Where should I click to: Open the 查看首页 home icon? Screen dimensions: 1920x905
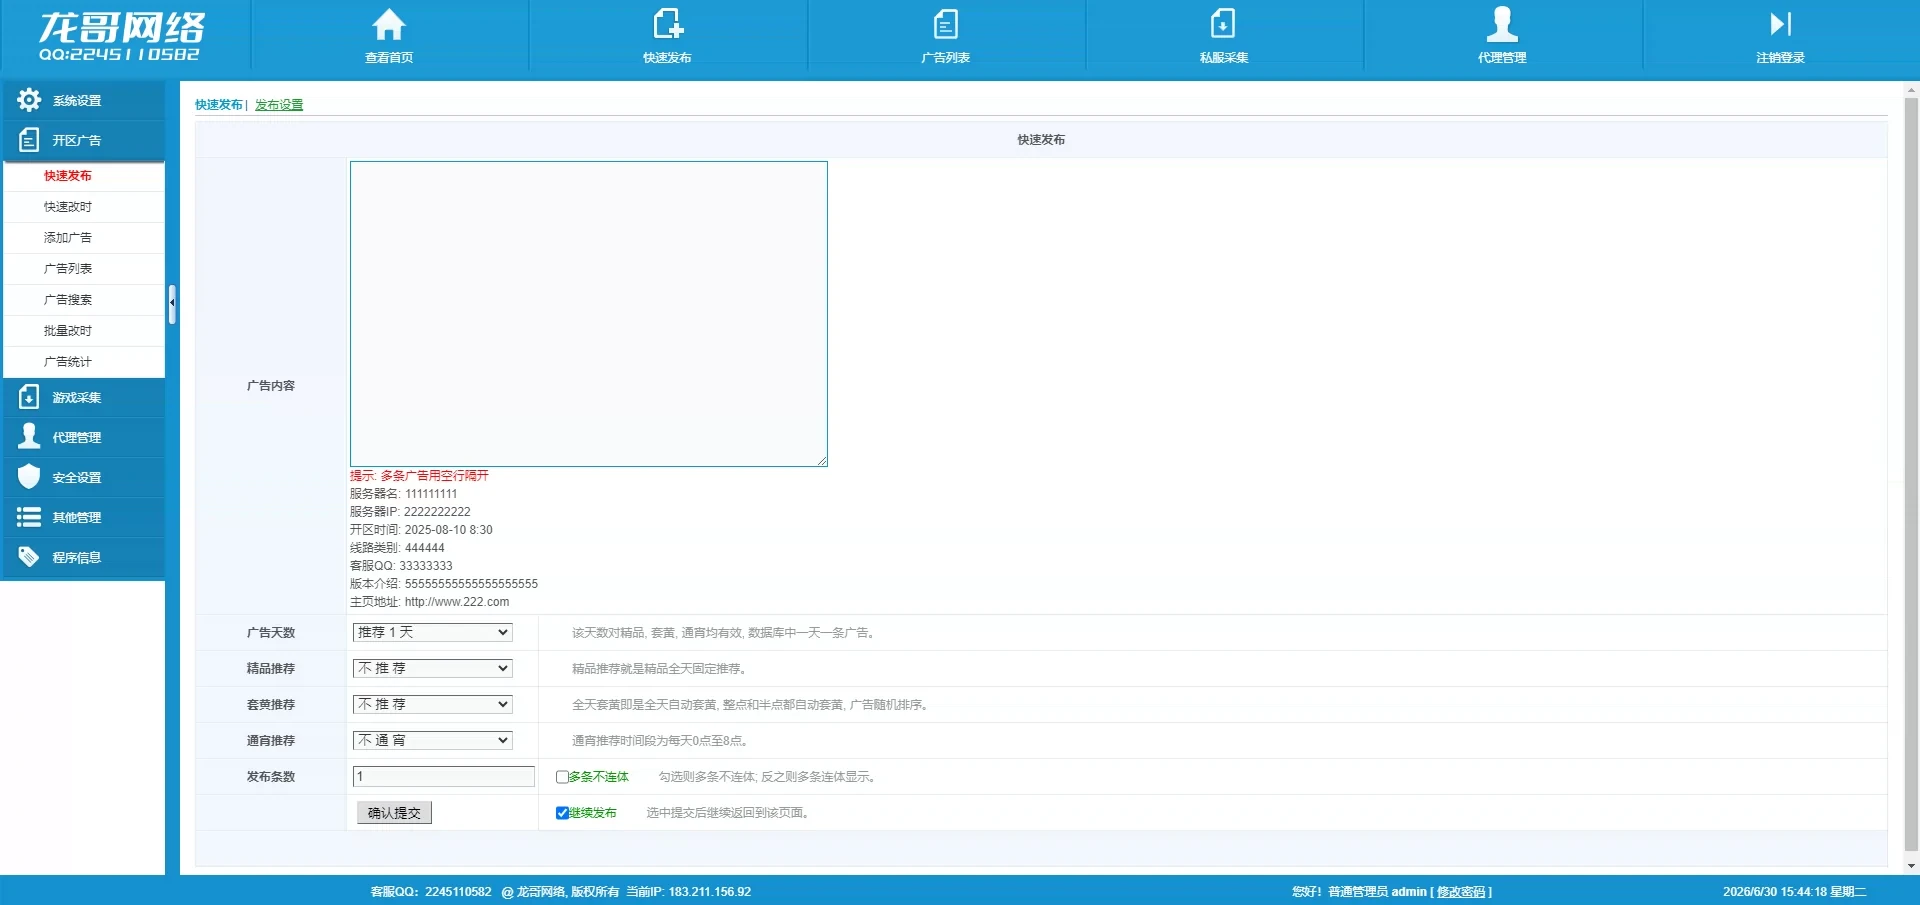[x=389, y=24]
